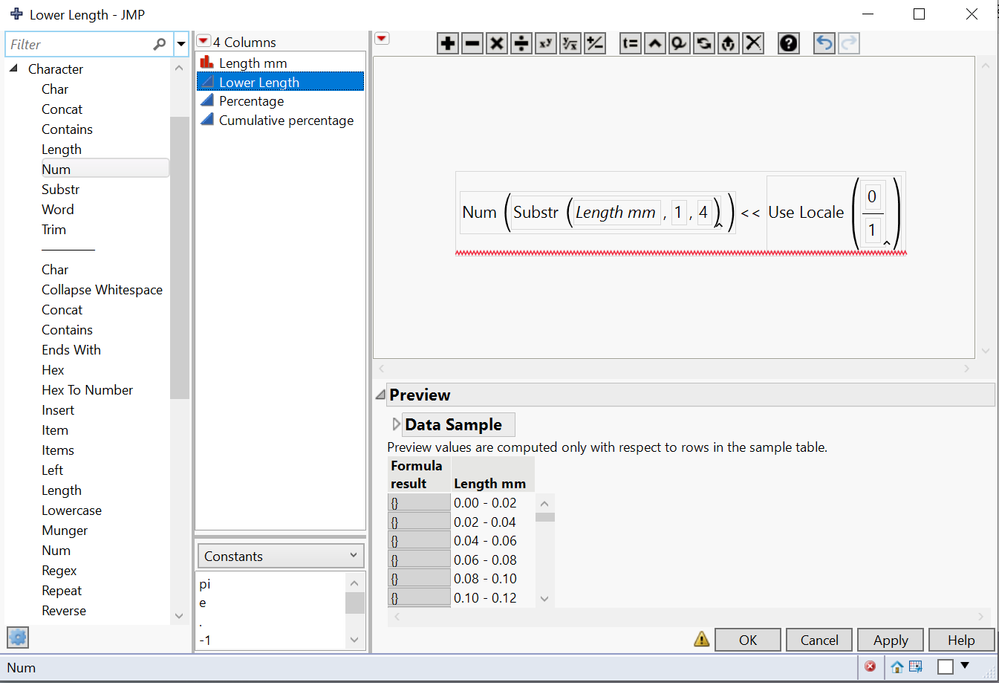Undo the last formula edit
The image size is (999, 683).
(x=824, y=43)
